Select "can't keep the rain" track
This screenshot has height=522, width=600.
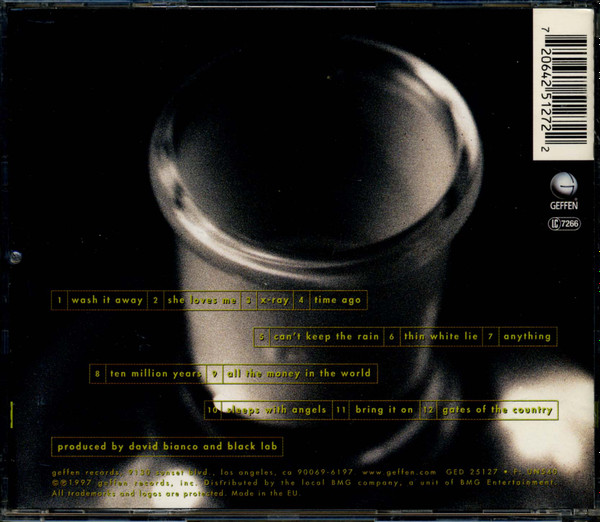pyautogui.click(x=326, y=337)
